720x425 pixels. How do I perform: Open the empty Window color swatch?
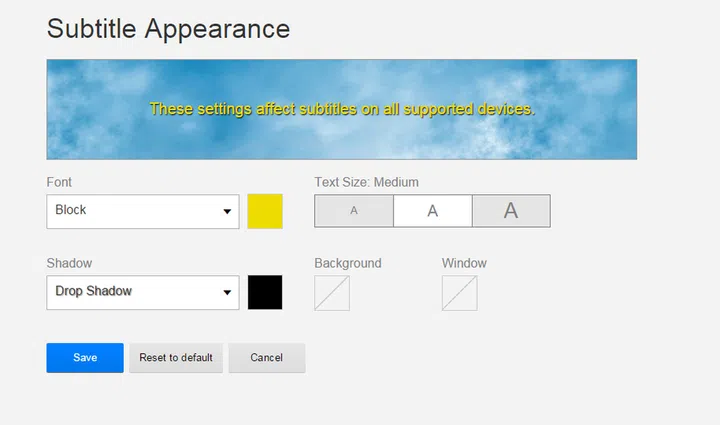tap(459, 293)
